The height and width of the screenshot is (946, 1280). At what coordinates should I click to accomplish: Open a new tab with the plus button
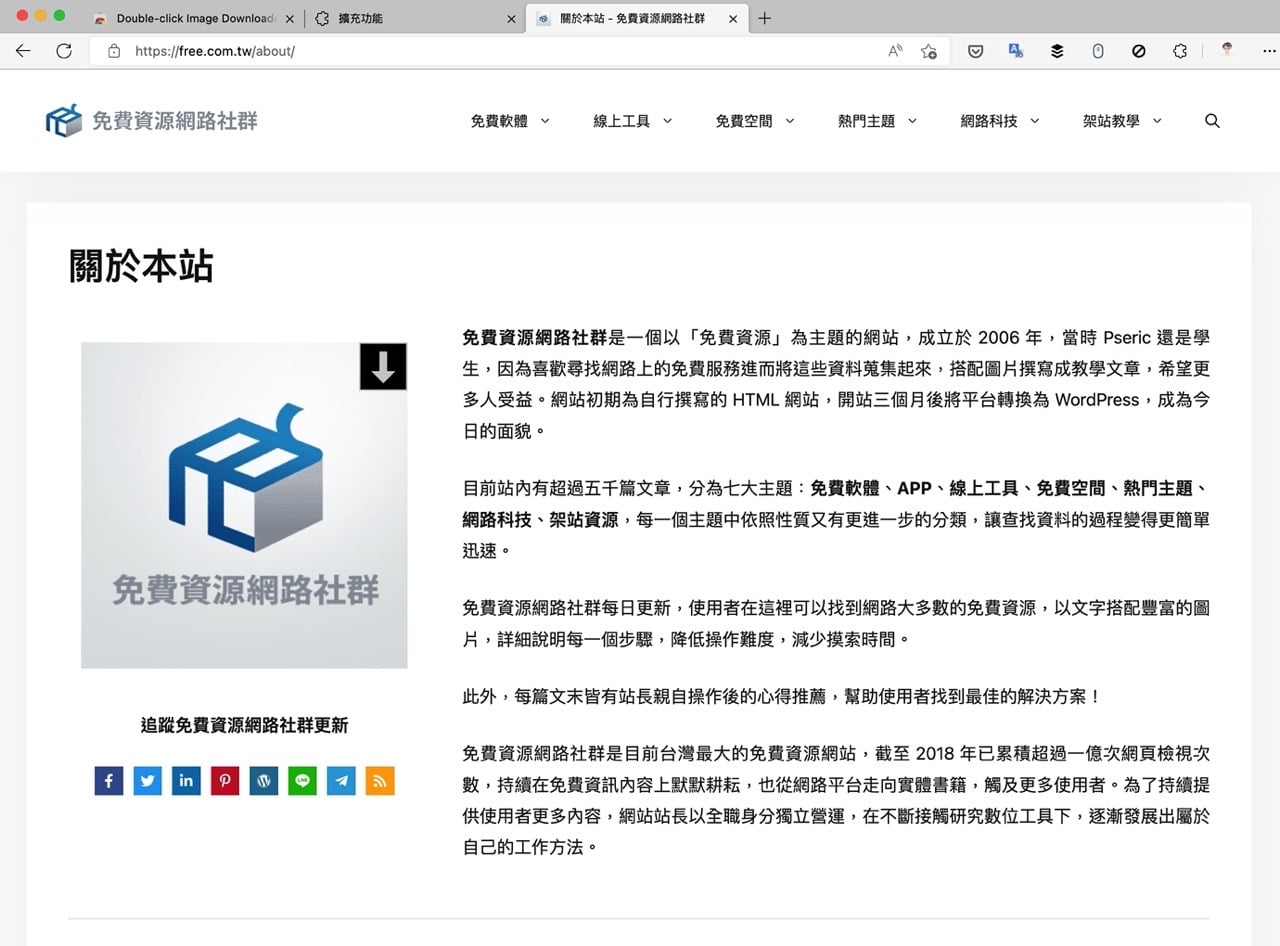coord(765,18)
